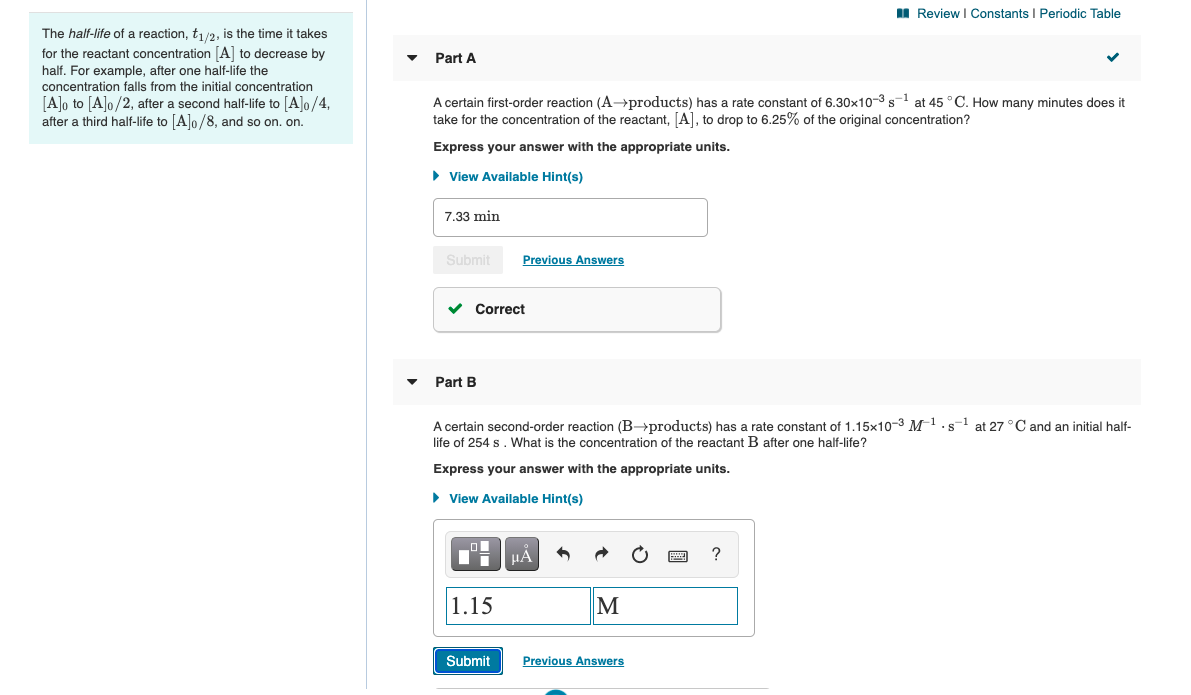Click the M units input field

click(x=664, y=605)
